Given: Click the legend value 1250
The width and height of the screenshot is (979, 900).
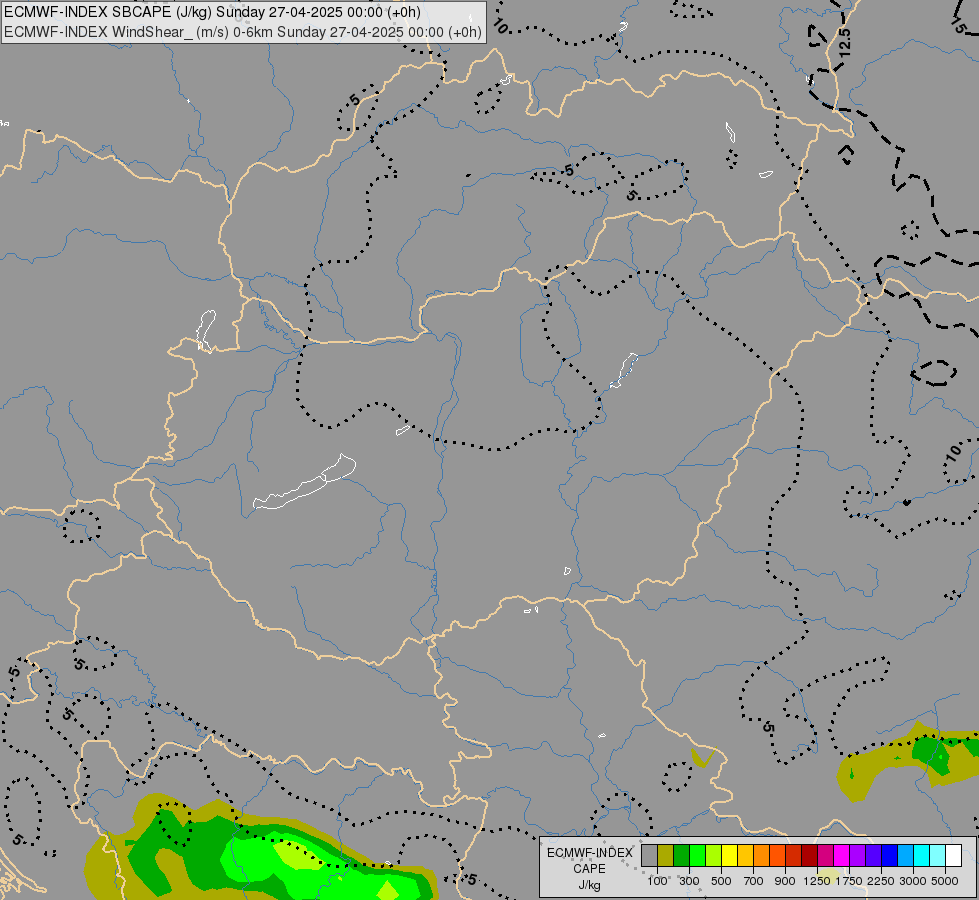Looking at the screenshot, I should click(817, 881).
